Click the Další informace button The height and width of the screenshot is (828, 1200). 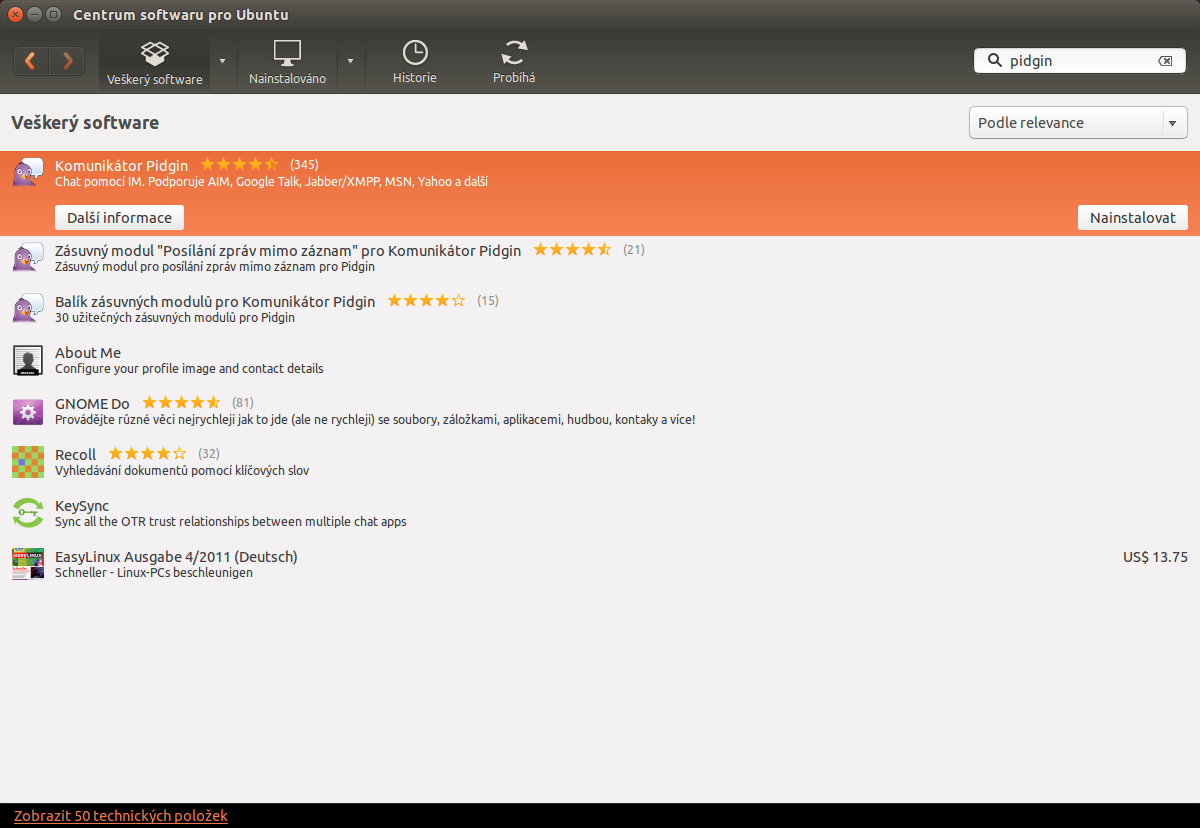119,218
